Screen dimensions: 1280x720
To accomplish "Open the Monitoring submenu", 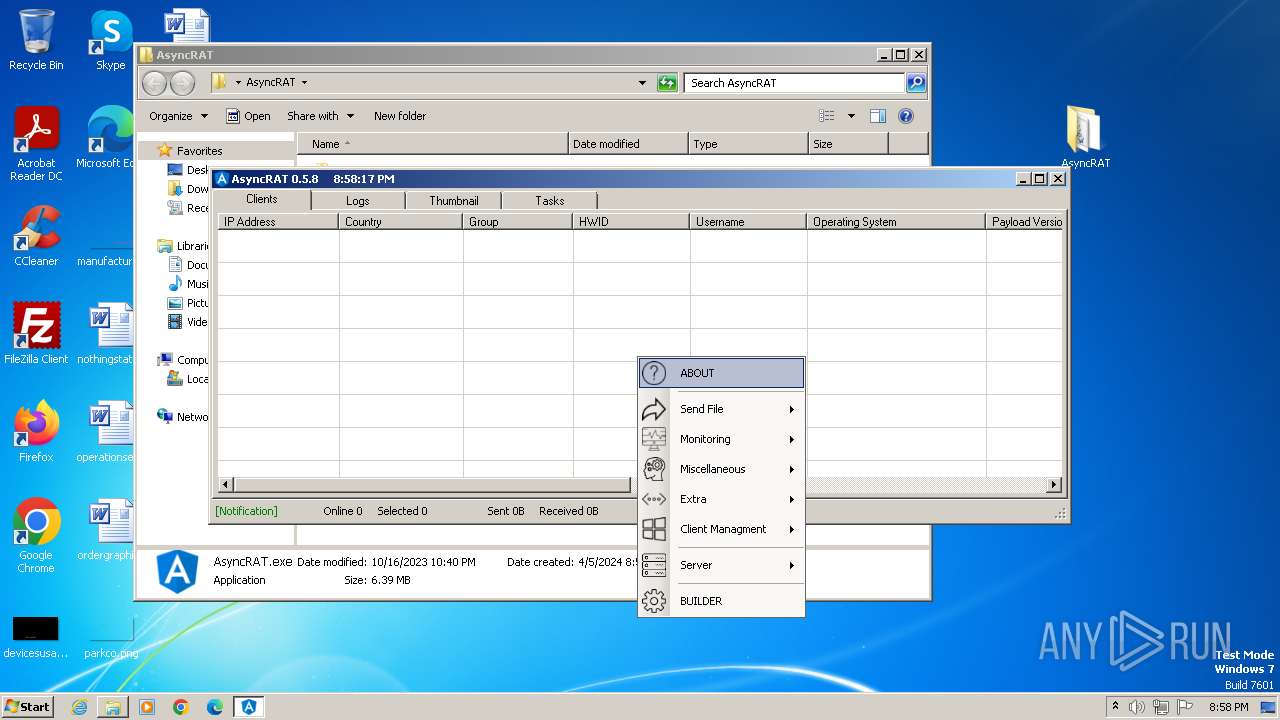I will (721, 439).
